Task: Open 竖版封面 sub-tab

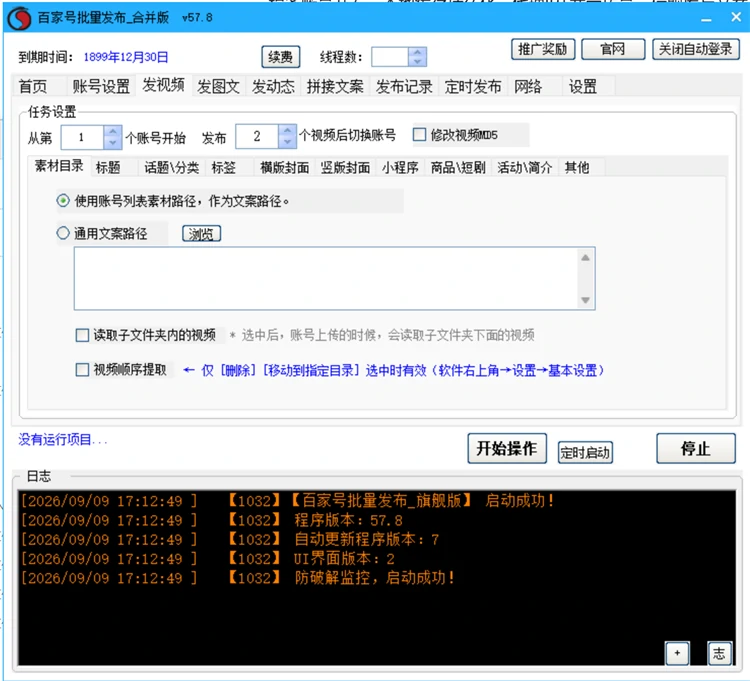Action: click(345, 167)
